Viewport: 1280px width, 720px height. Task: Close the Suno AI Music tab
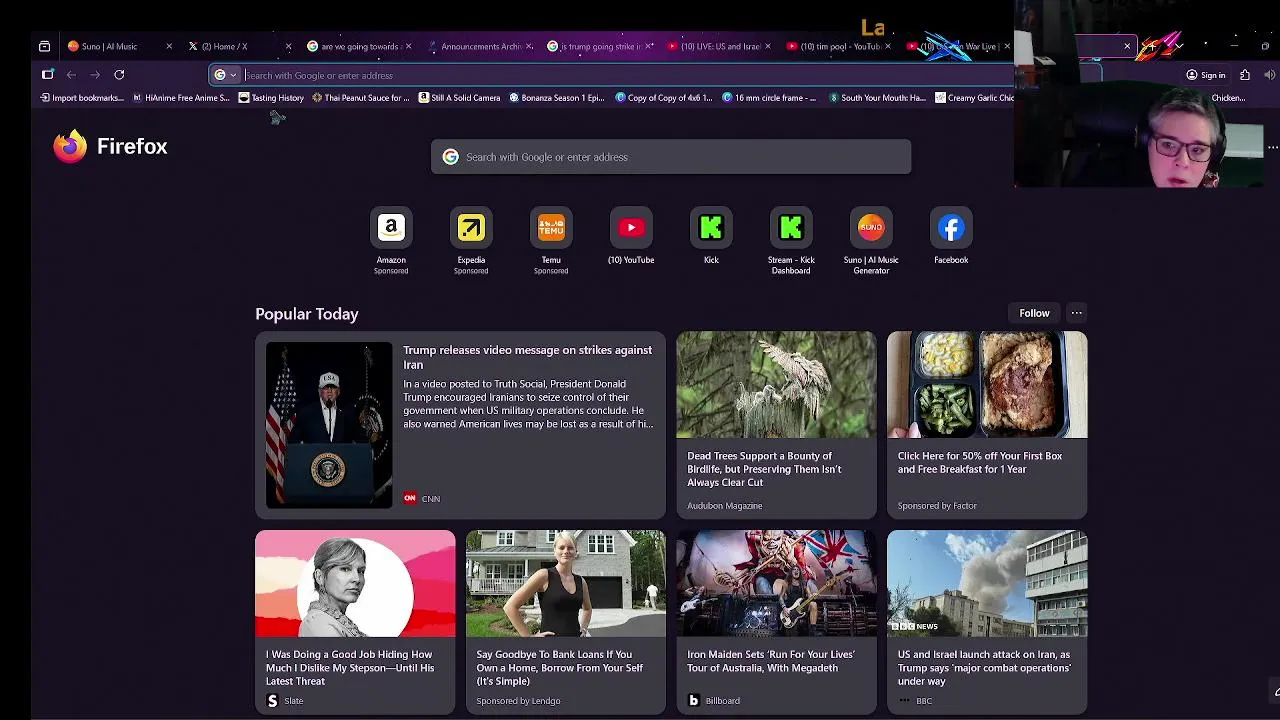[169, 46]
